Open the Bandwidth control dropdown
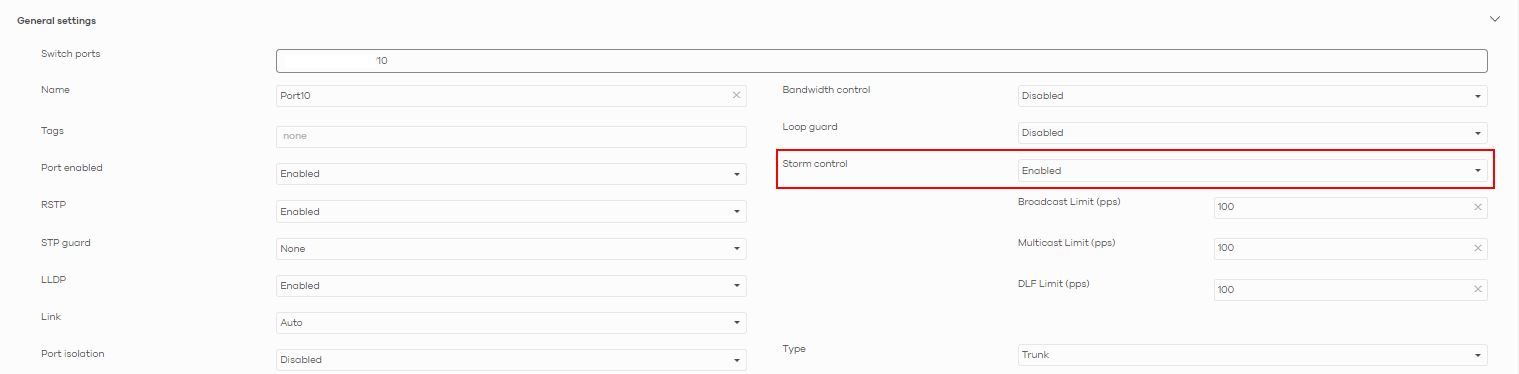Viewport: 1519px width, 374px height. 1252,96
